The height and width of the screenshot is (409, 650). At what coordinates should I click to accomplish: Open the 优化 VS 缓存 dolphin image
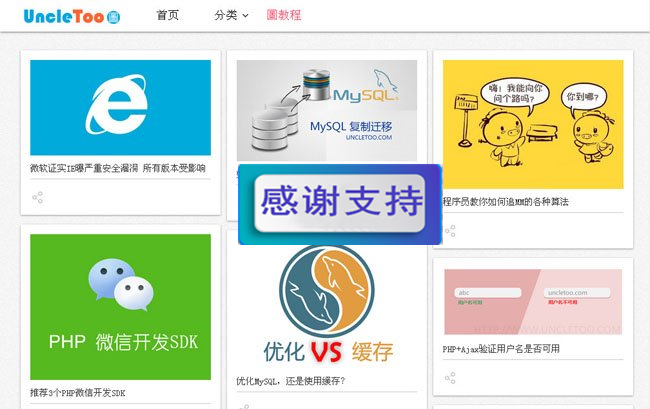[327, 306]
